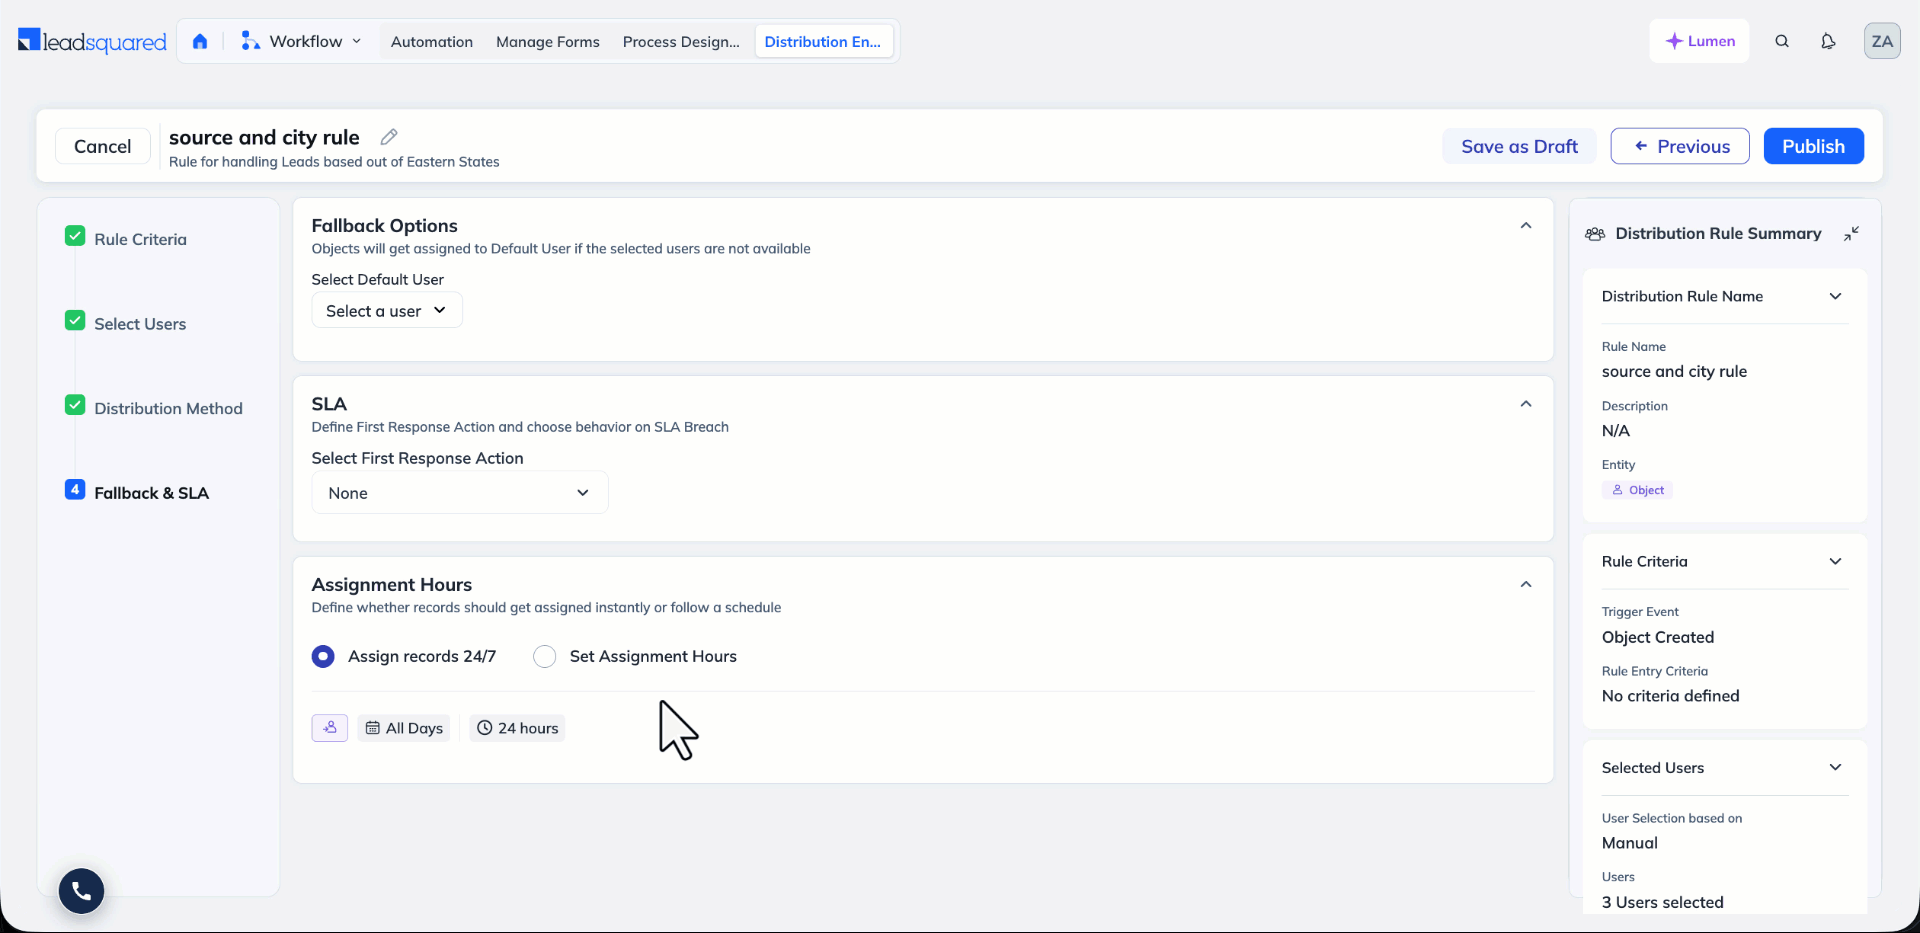The image size is (1920, 933).
Task: Open search via the magnifier icon
Action: tap(1782, 41)
